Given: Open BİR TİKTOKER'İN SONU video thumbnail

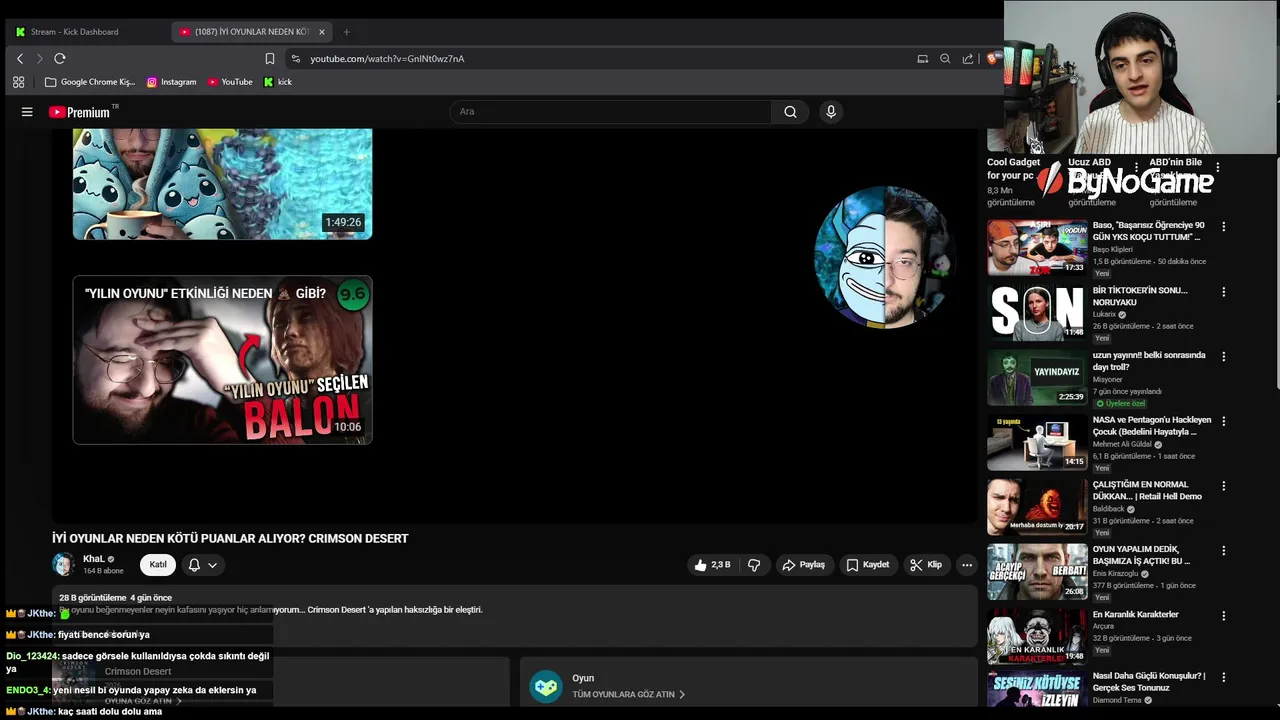Looking at the screenshot, I should (x=1037, y=312).
